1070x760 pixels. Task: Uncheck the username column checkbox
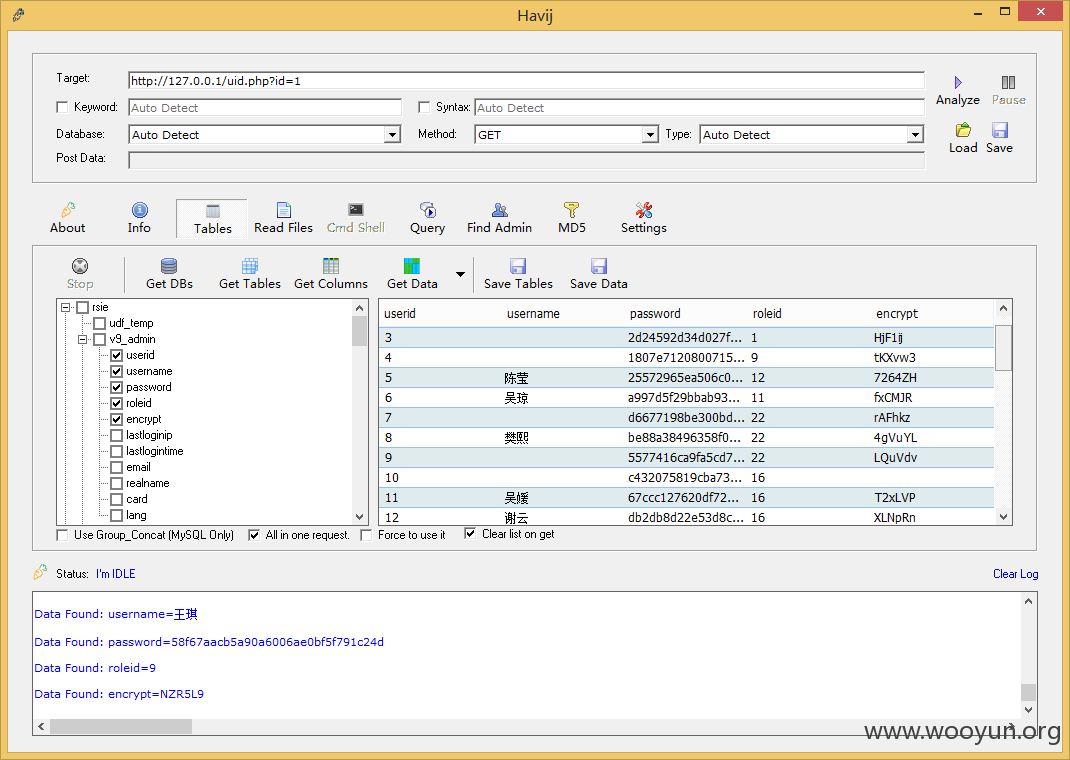tap(117, 371)
